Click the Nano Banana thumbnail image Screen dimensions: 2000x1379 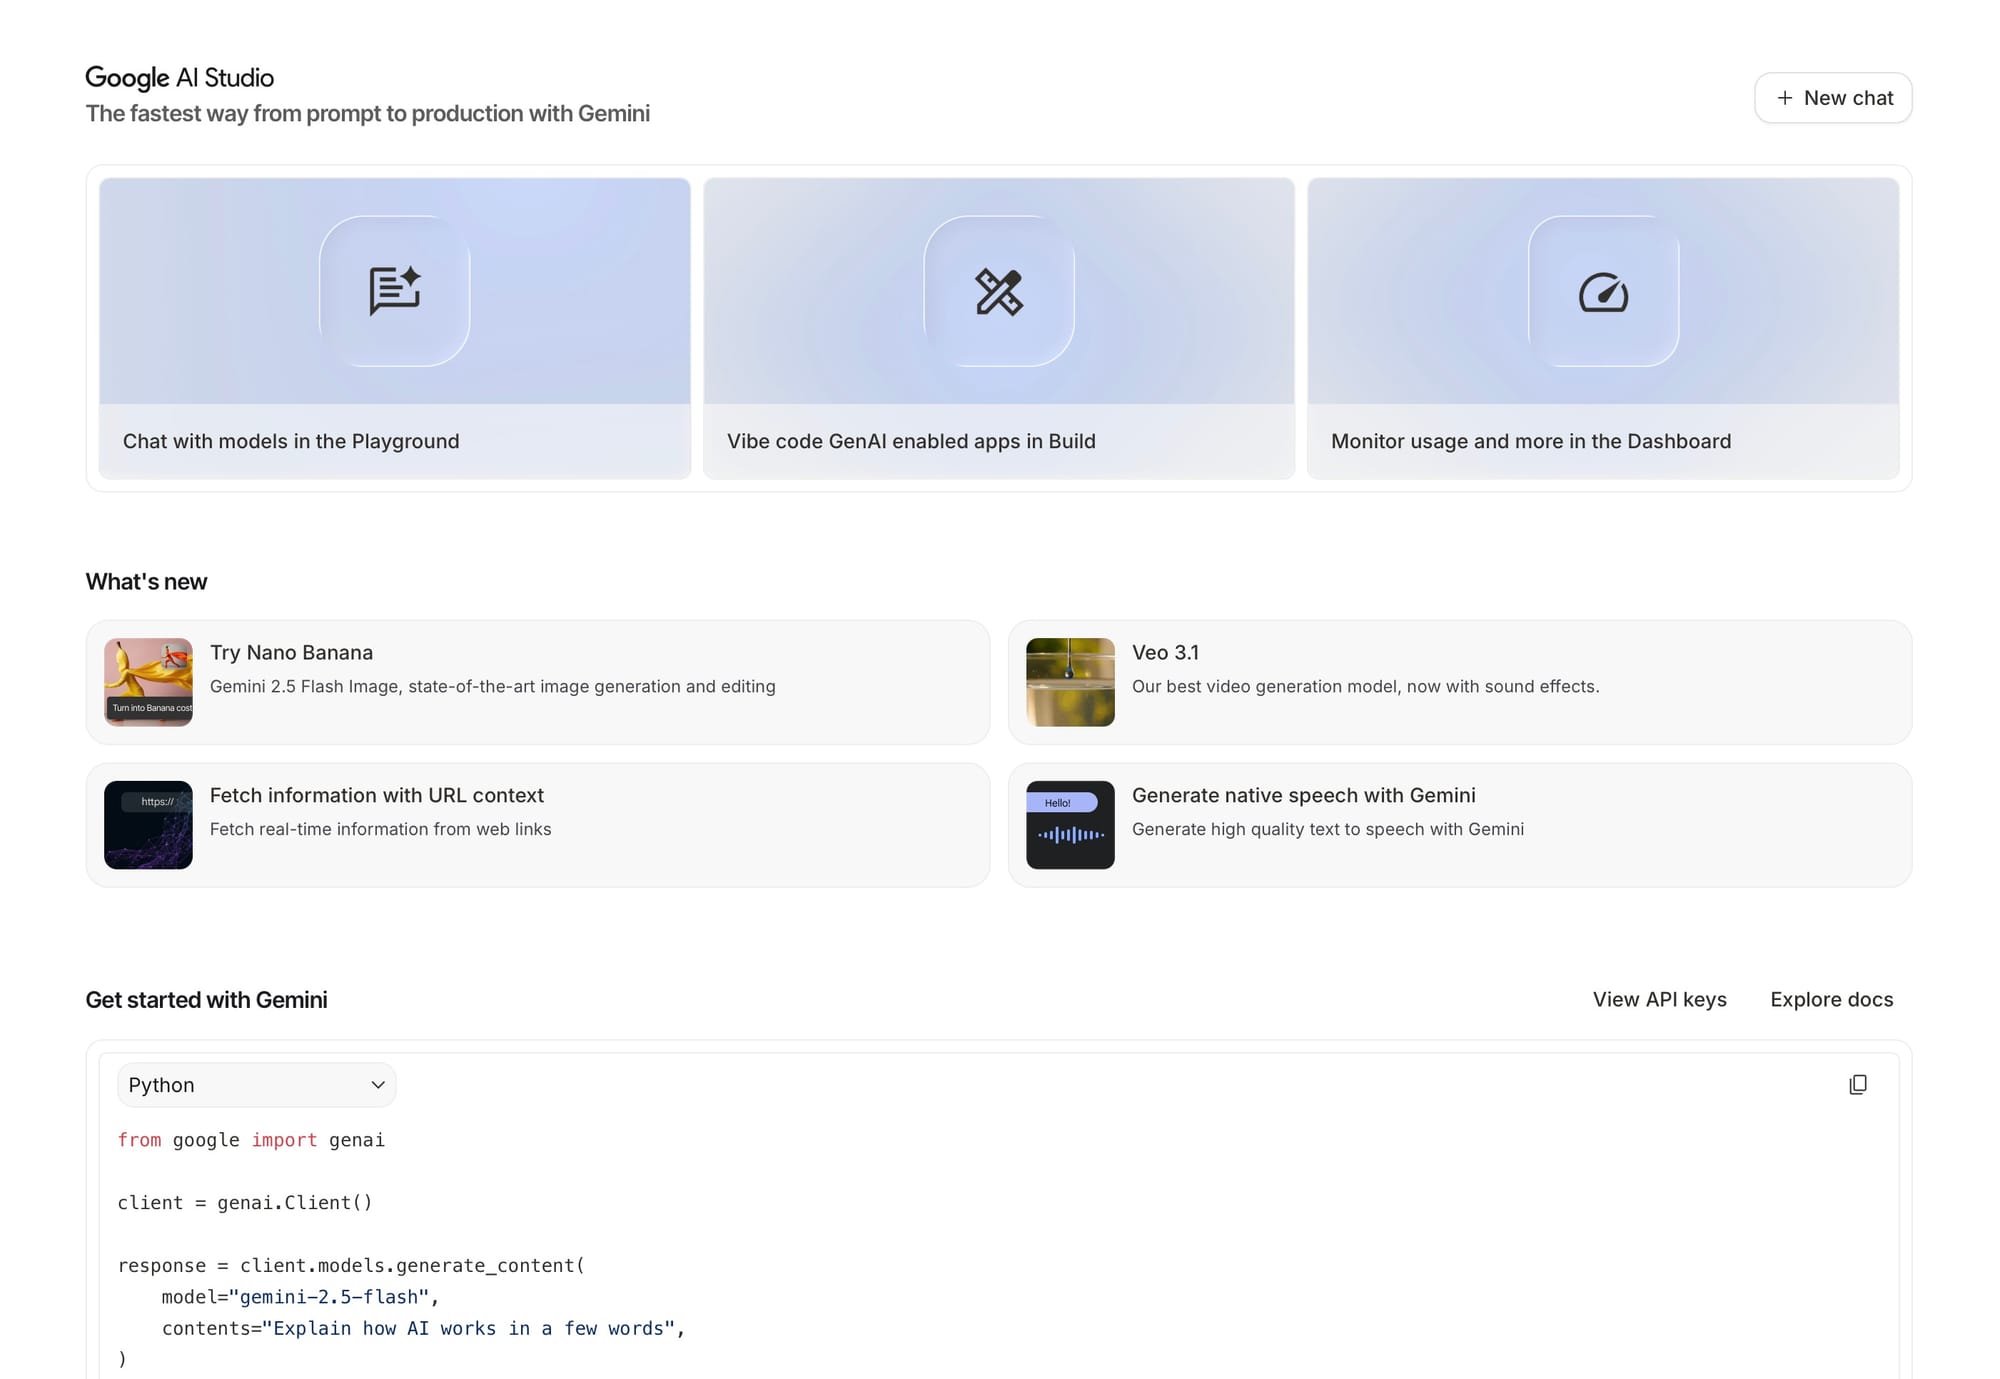pyautogui.click(x=148, y=682)
